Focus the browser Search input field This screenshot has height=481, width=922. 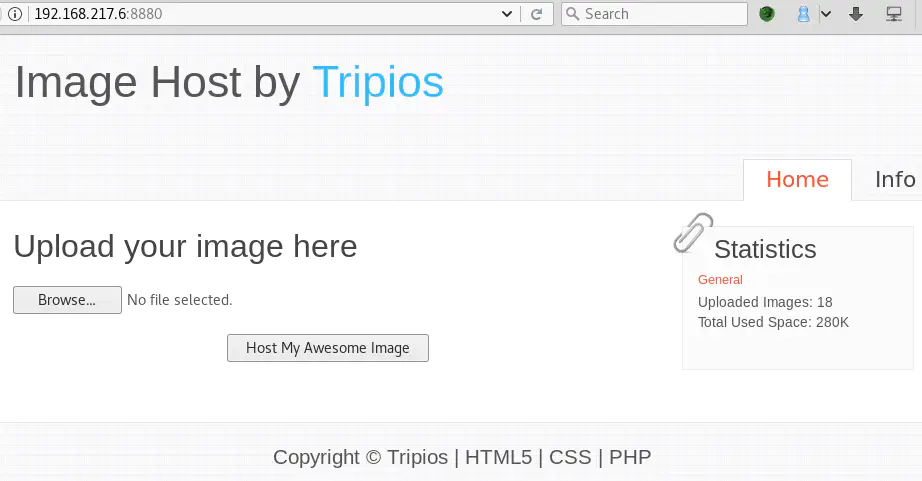(x=654, y=14)
